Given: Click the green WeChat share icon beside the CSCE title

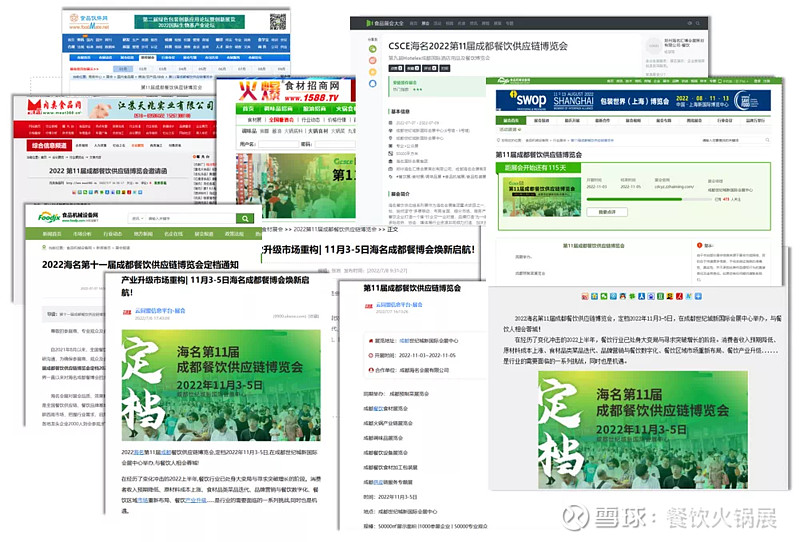Looking at the screenshot, I should [372, 49].
